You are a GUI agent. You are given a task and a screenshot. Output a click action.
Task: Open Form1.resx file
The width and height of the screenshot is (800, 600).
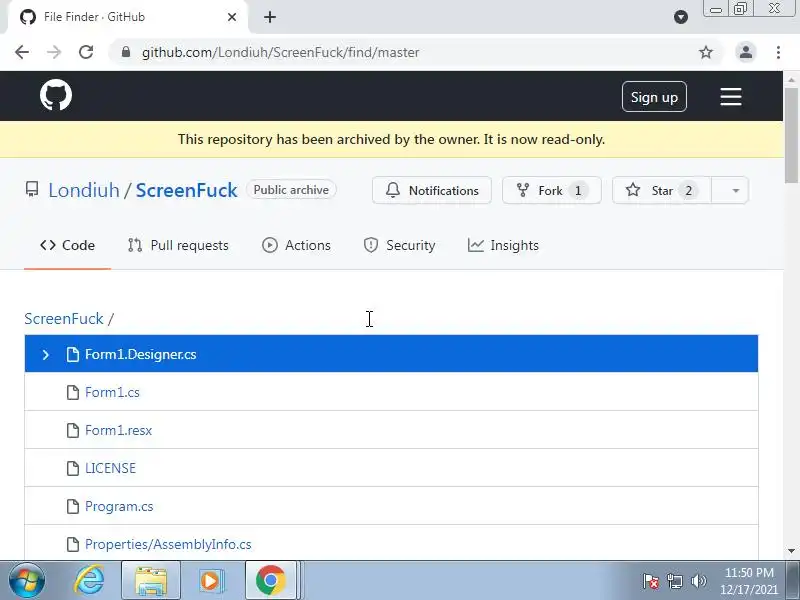(118, 431)
